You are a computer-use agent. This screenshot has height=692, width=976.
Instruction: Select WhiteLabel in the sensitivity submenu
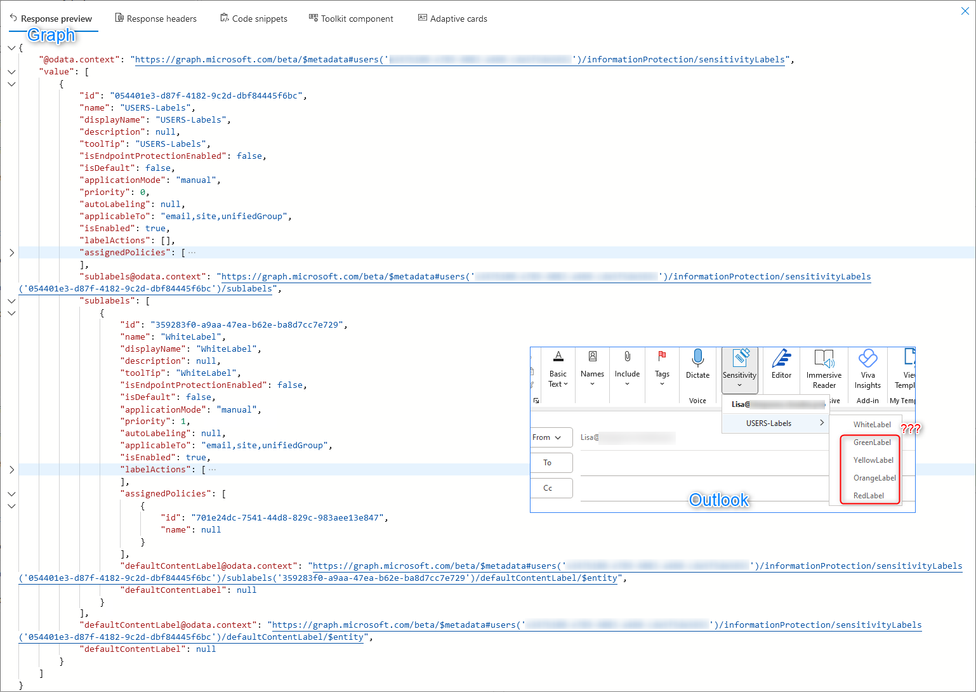(x=871, y=424)
